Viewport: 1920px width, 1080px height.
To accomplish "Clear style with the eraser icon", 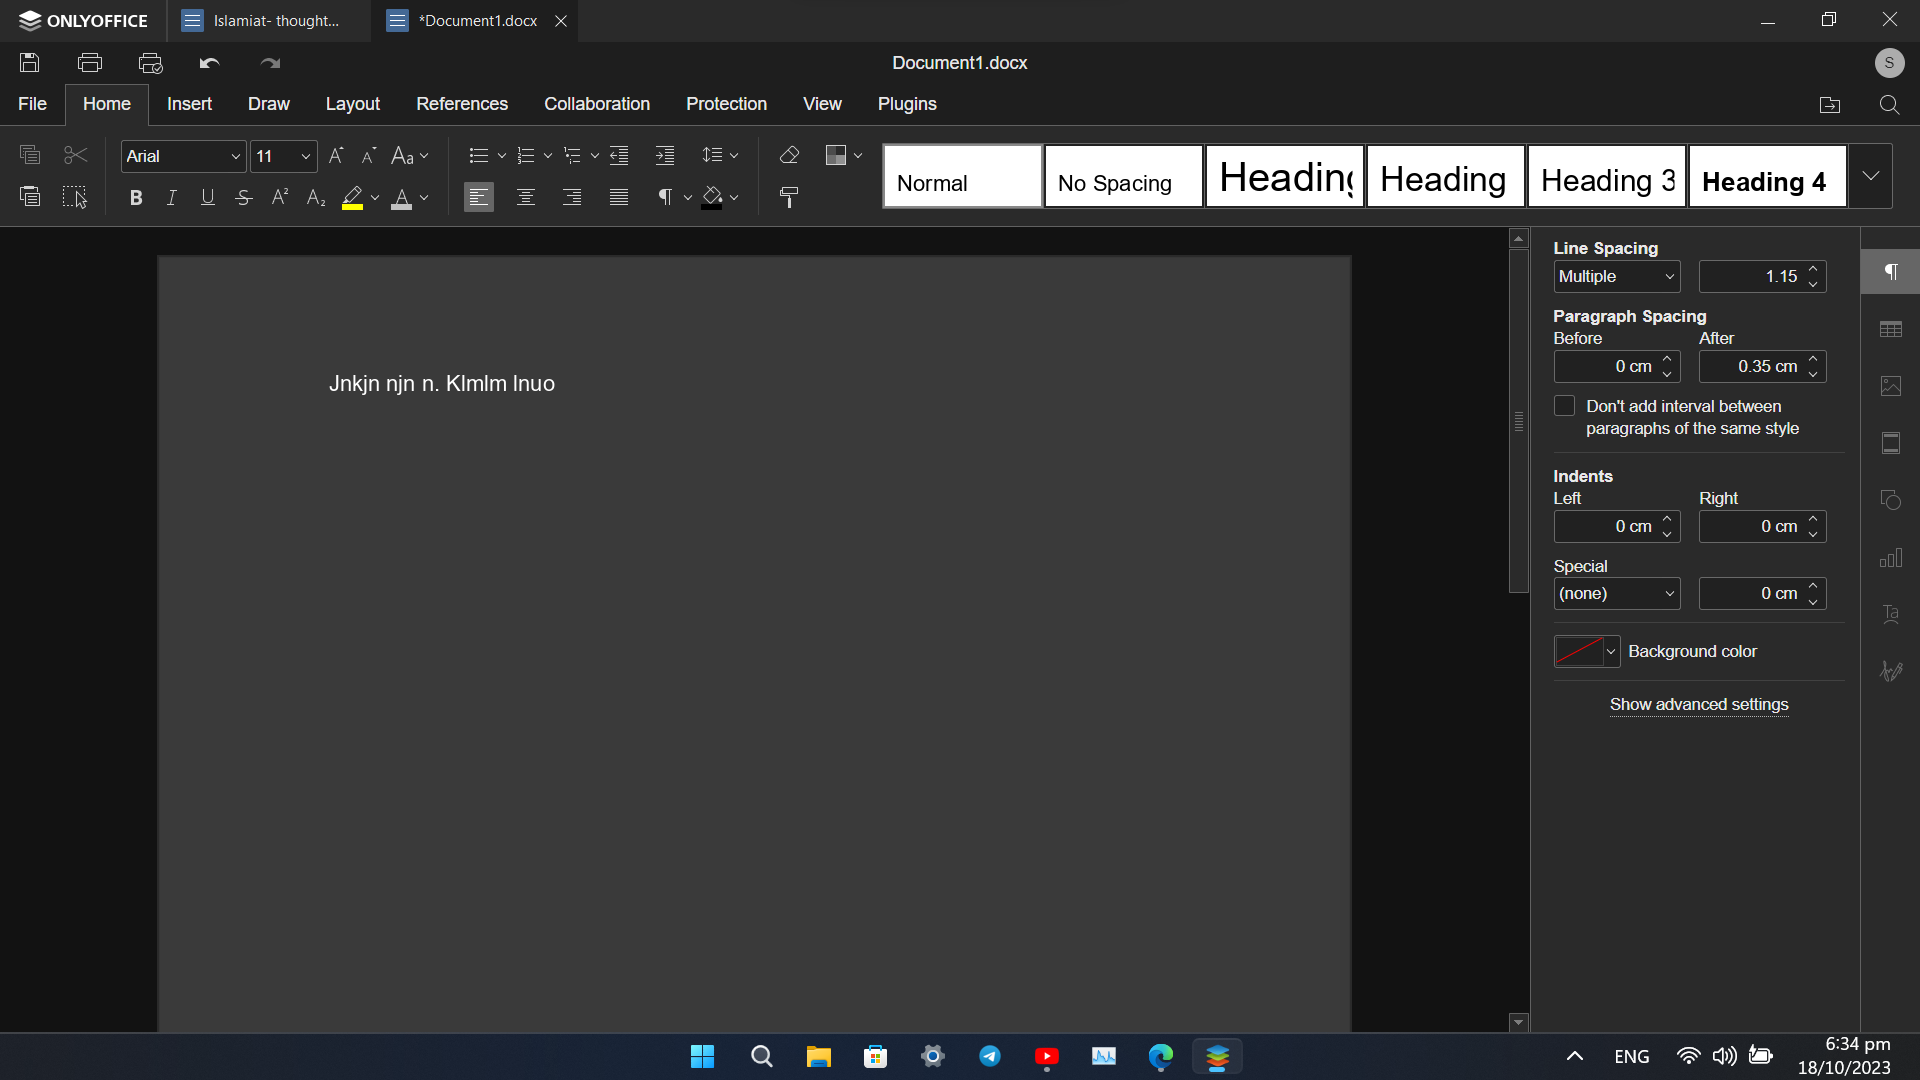I will [x=789, y=155].
